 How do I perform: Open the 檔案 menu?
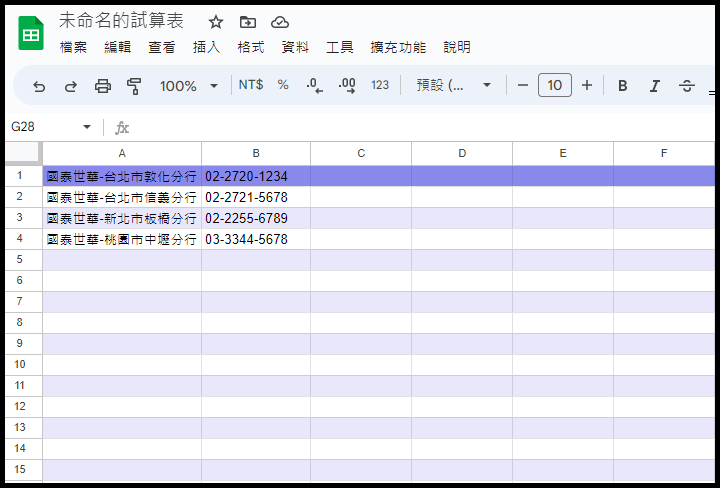(x=73, y=47)
